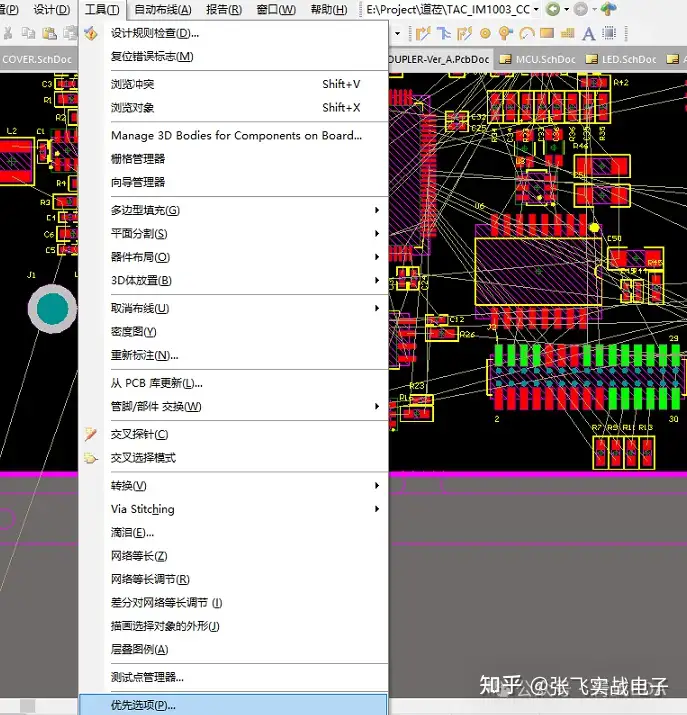687x715 pixels.
Task: Open the project path dropdown arrow
Action: click(537, 10)
